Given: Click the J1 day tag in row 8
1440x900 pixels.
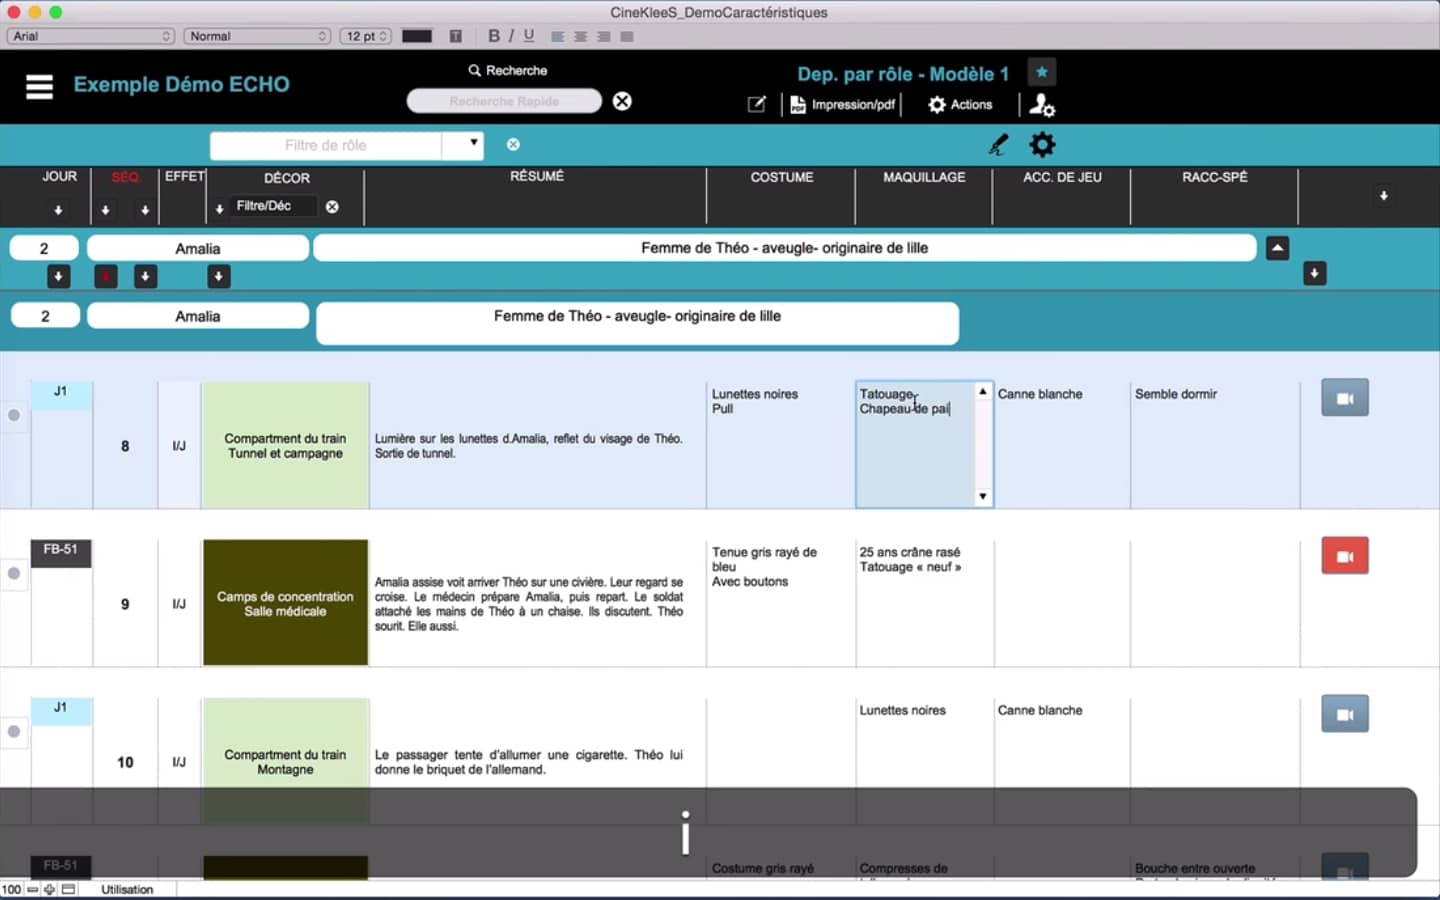Looking at the screenshot, I should 61,394.
